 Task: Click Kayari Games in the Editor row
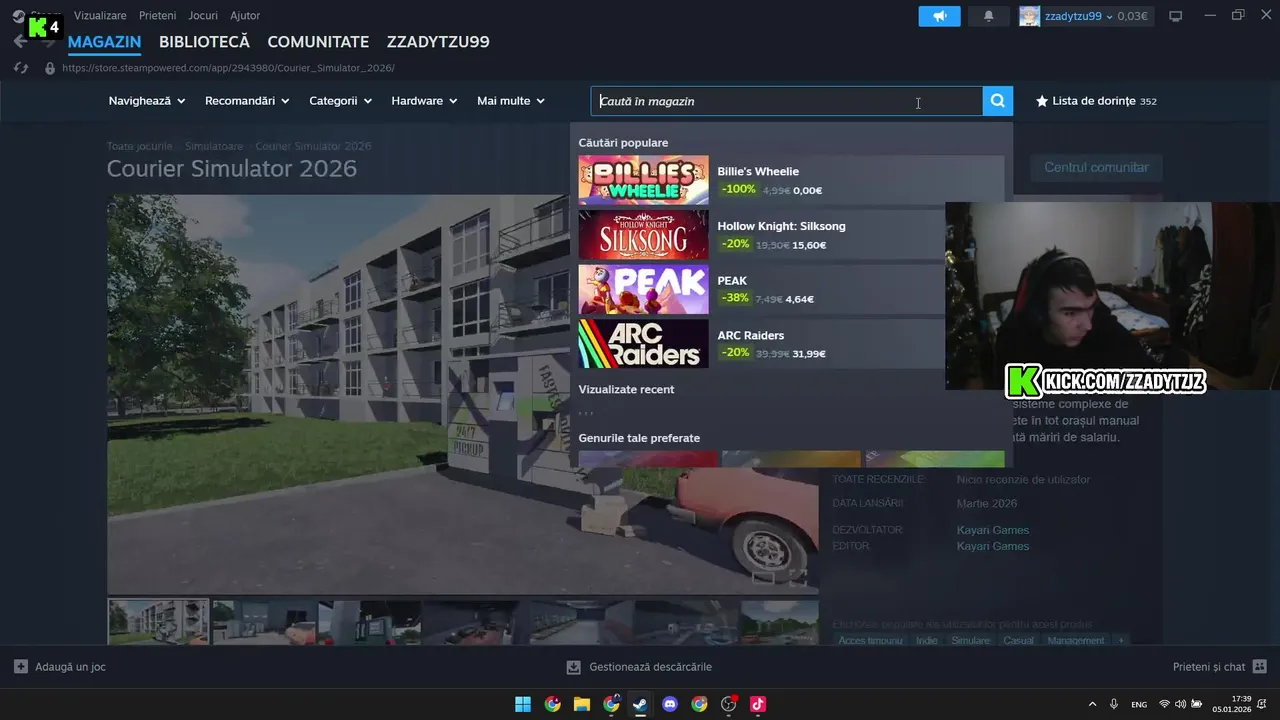point(993,546)
